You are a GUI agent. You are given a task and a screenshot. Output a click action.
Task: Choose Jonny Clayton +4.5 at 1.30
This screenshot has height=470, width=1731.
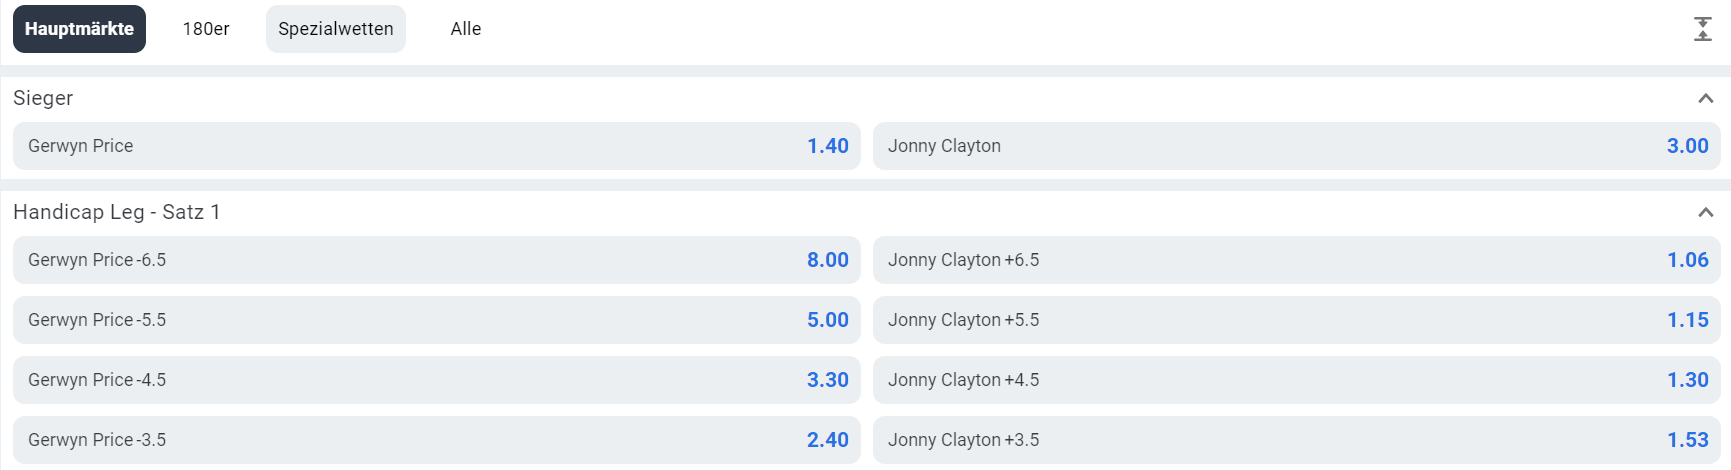pyautogui.click(x=1297, y=380)
